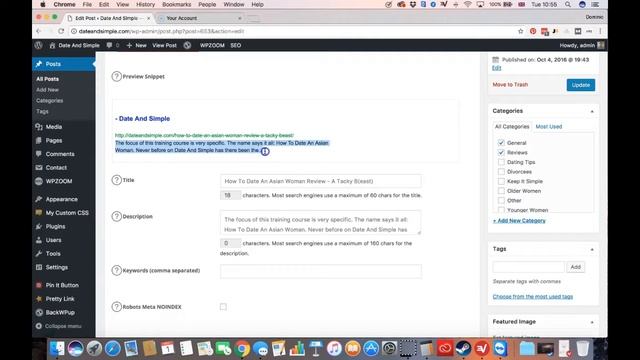Uncheck the Reviews category

coord(501,152)
